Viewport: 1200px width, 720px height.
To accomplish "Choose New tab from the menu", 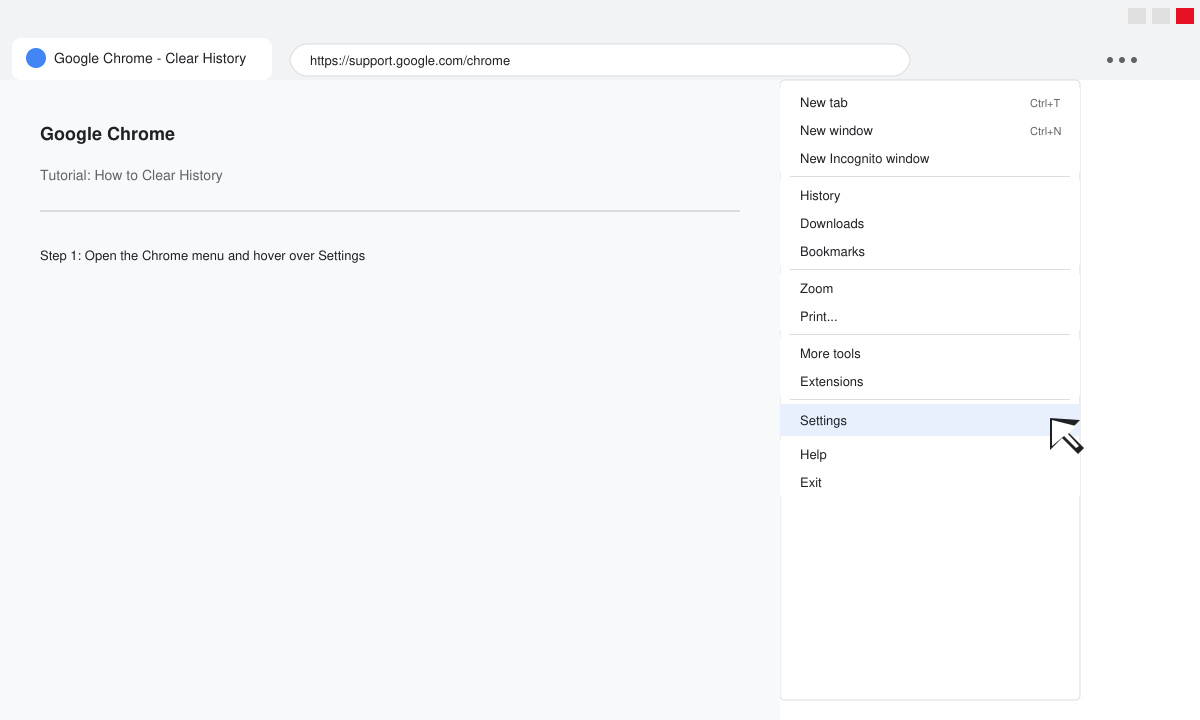I will coord(930,103).
